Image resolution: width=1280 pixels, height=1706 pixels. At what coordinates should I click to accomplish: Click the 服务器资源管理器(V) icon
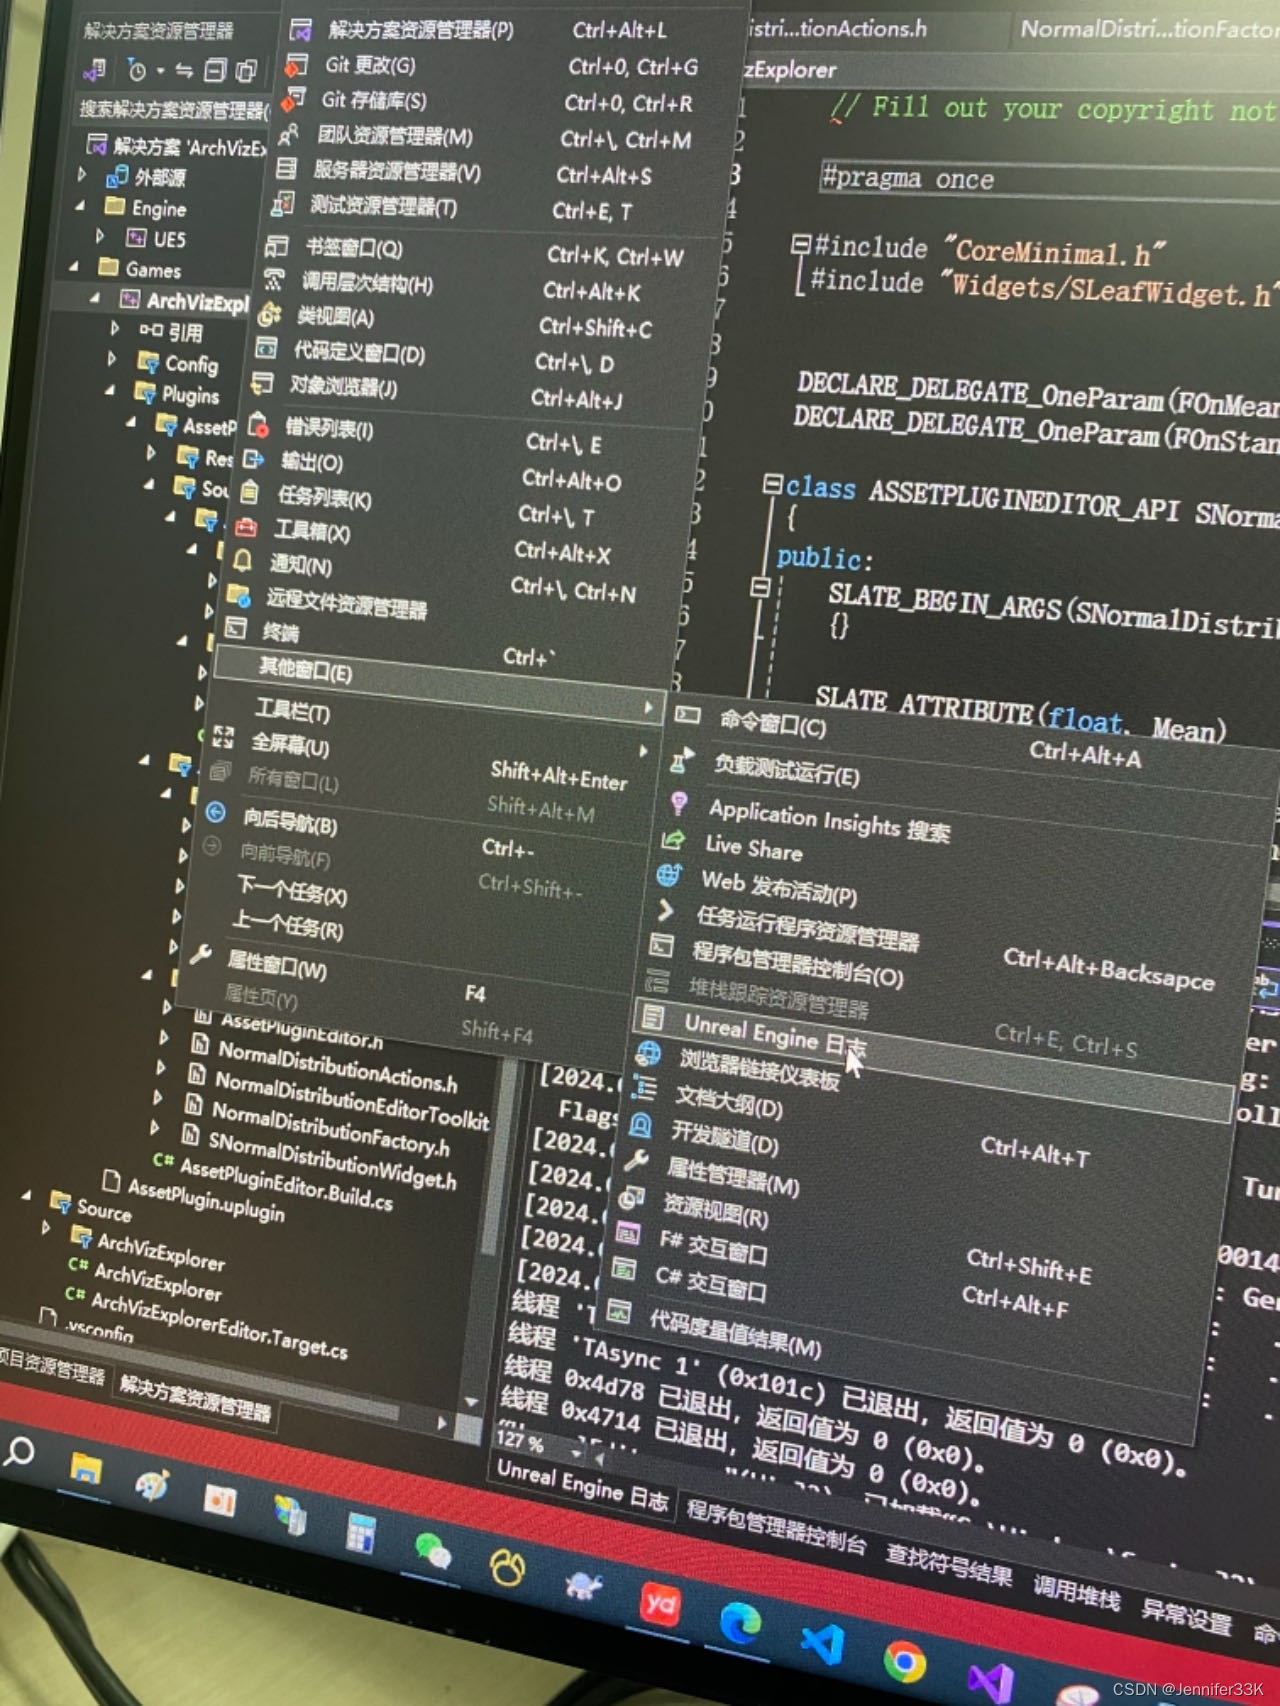tap(286, 168)
